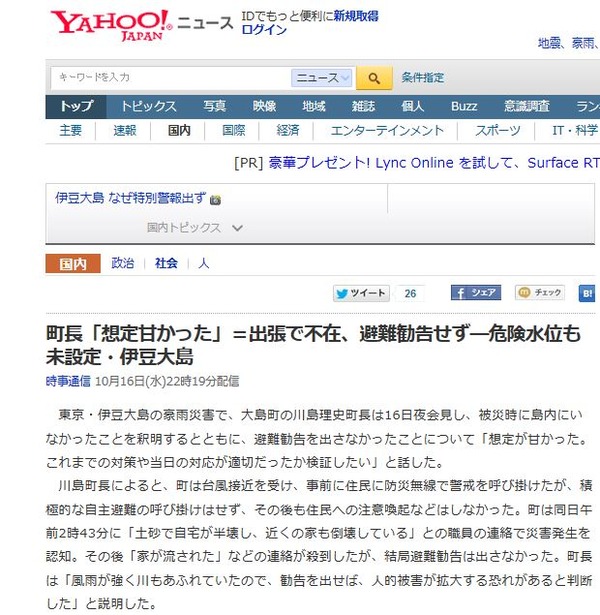Click the 時事通信 source link
Image resolution: width=600 pixels, height=615 pixels.
point(68,381)
